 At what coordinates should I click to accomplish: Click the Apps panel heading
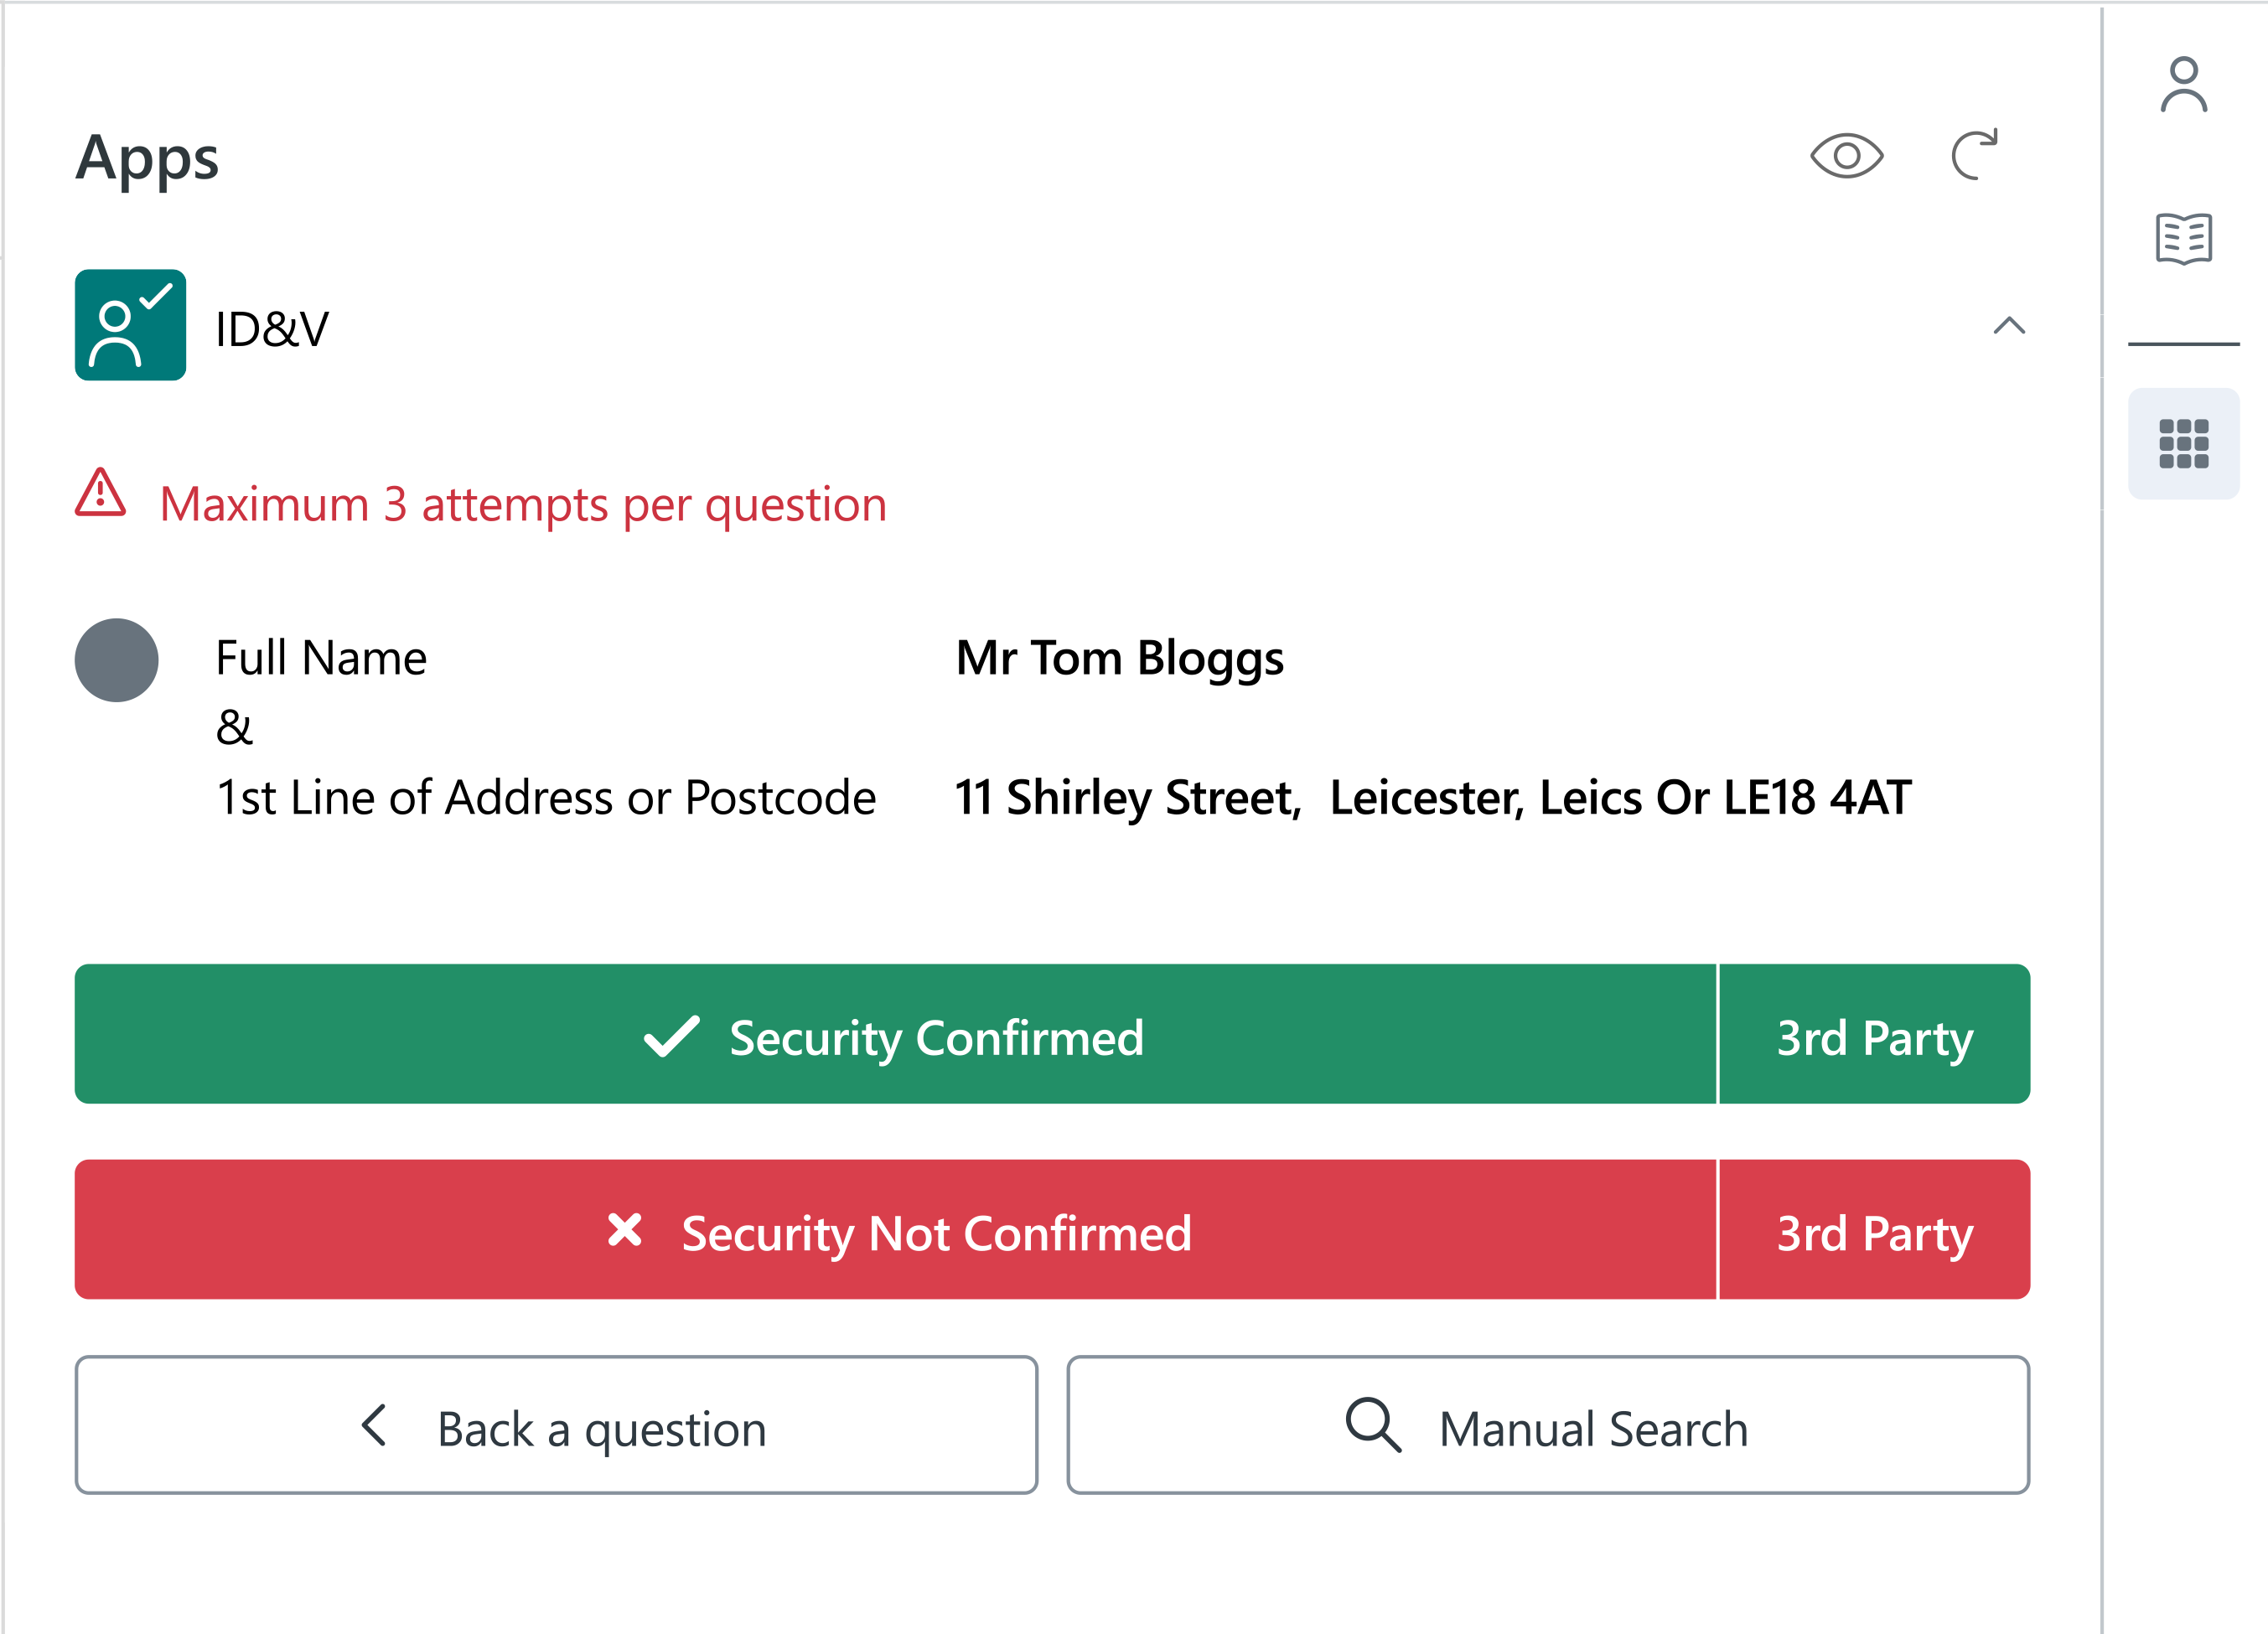pos(148,158)
